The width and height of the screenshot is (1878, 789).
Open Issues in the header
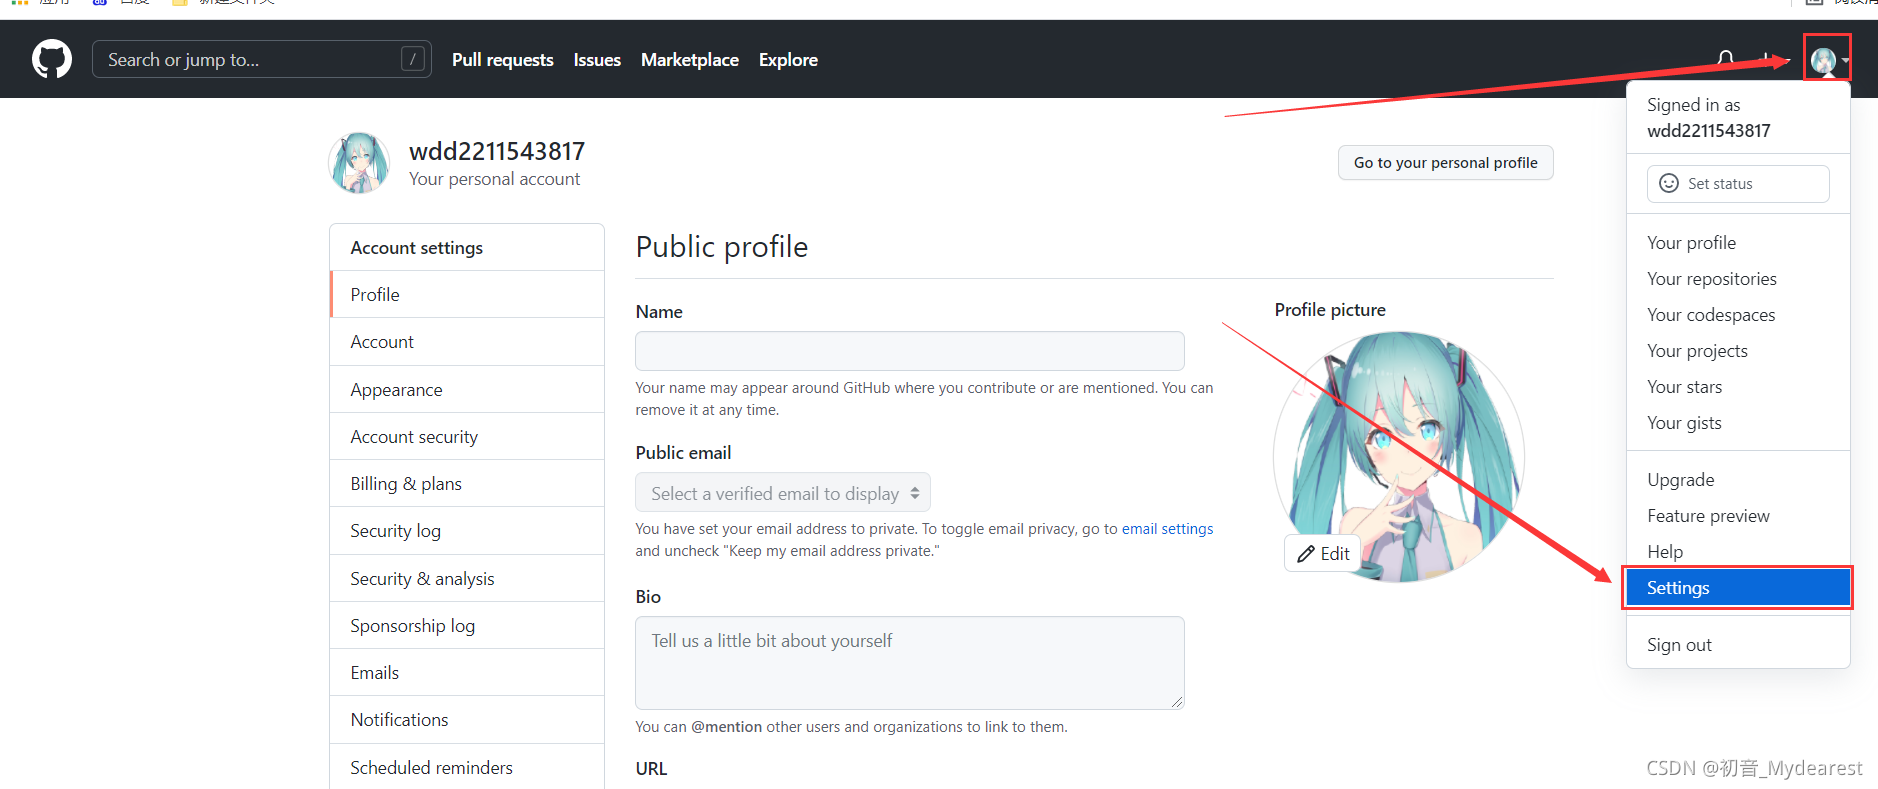[x=597, y=60]
